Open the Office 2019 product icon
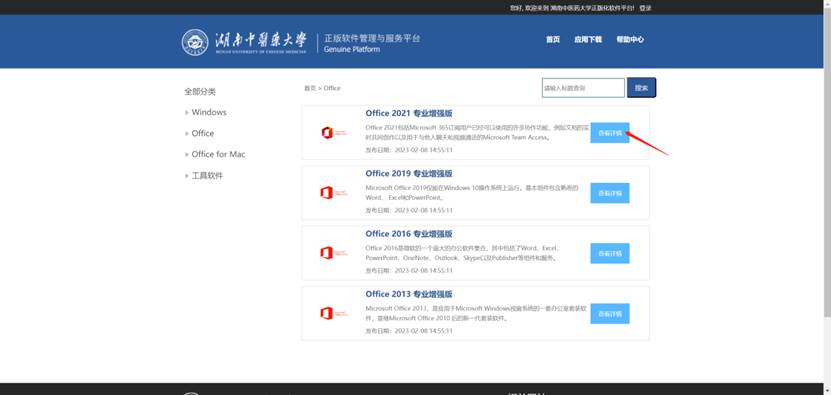The width and height of the screenshot is (831, 395). pyautogui.click(x=333, y=193)
